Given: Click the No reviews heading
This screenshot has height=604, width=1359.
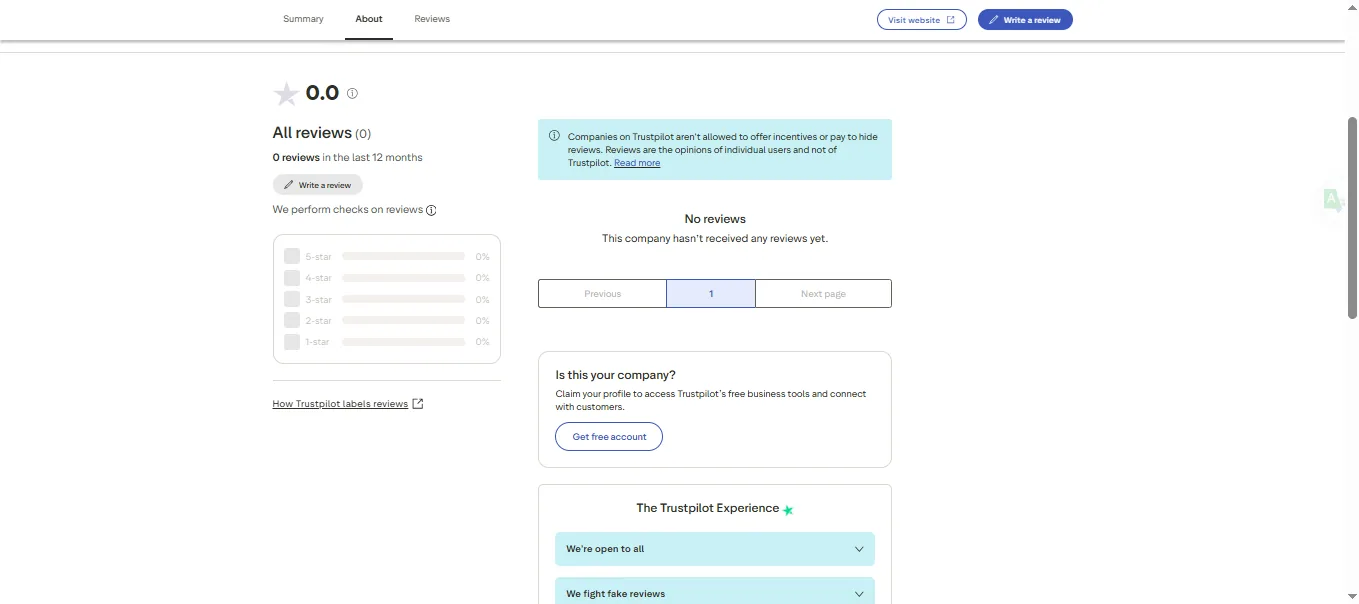Looking at the screenshot, I should click(x=715, y=219).
